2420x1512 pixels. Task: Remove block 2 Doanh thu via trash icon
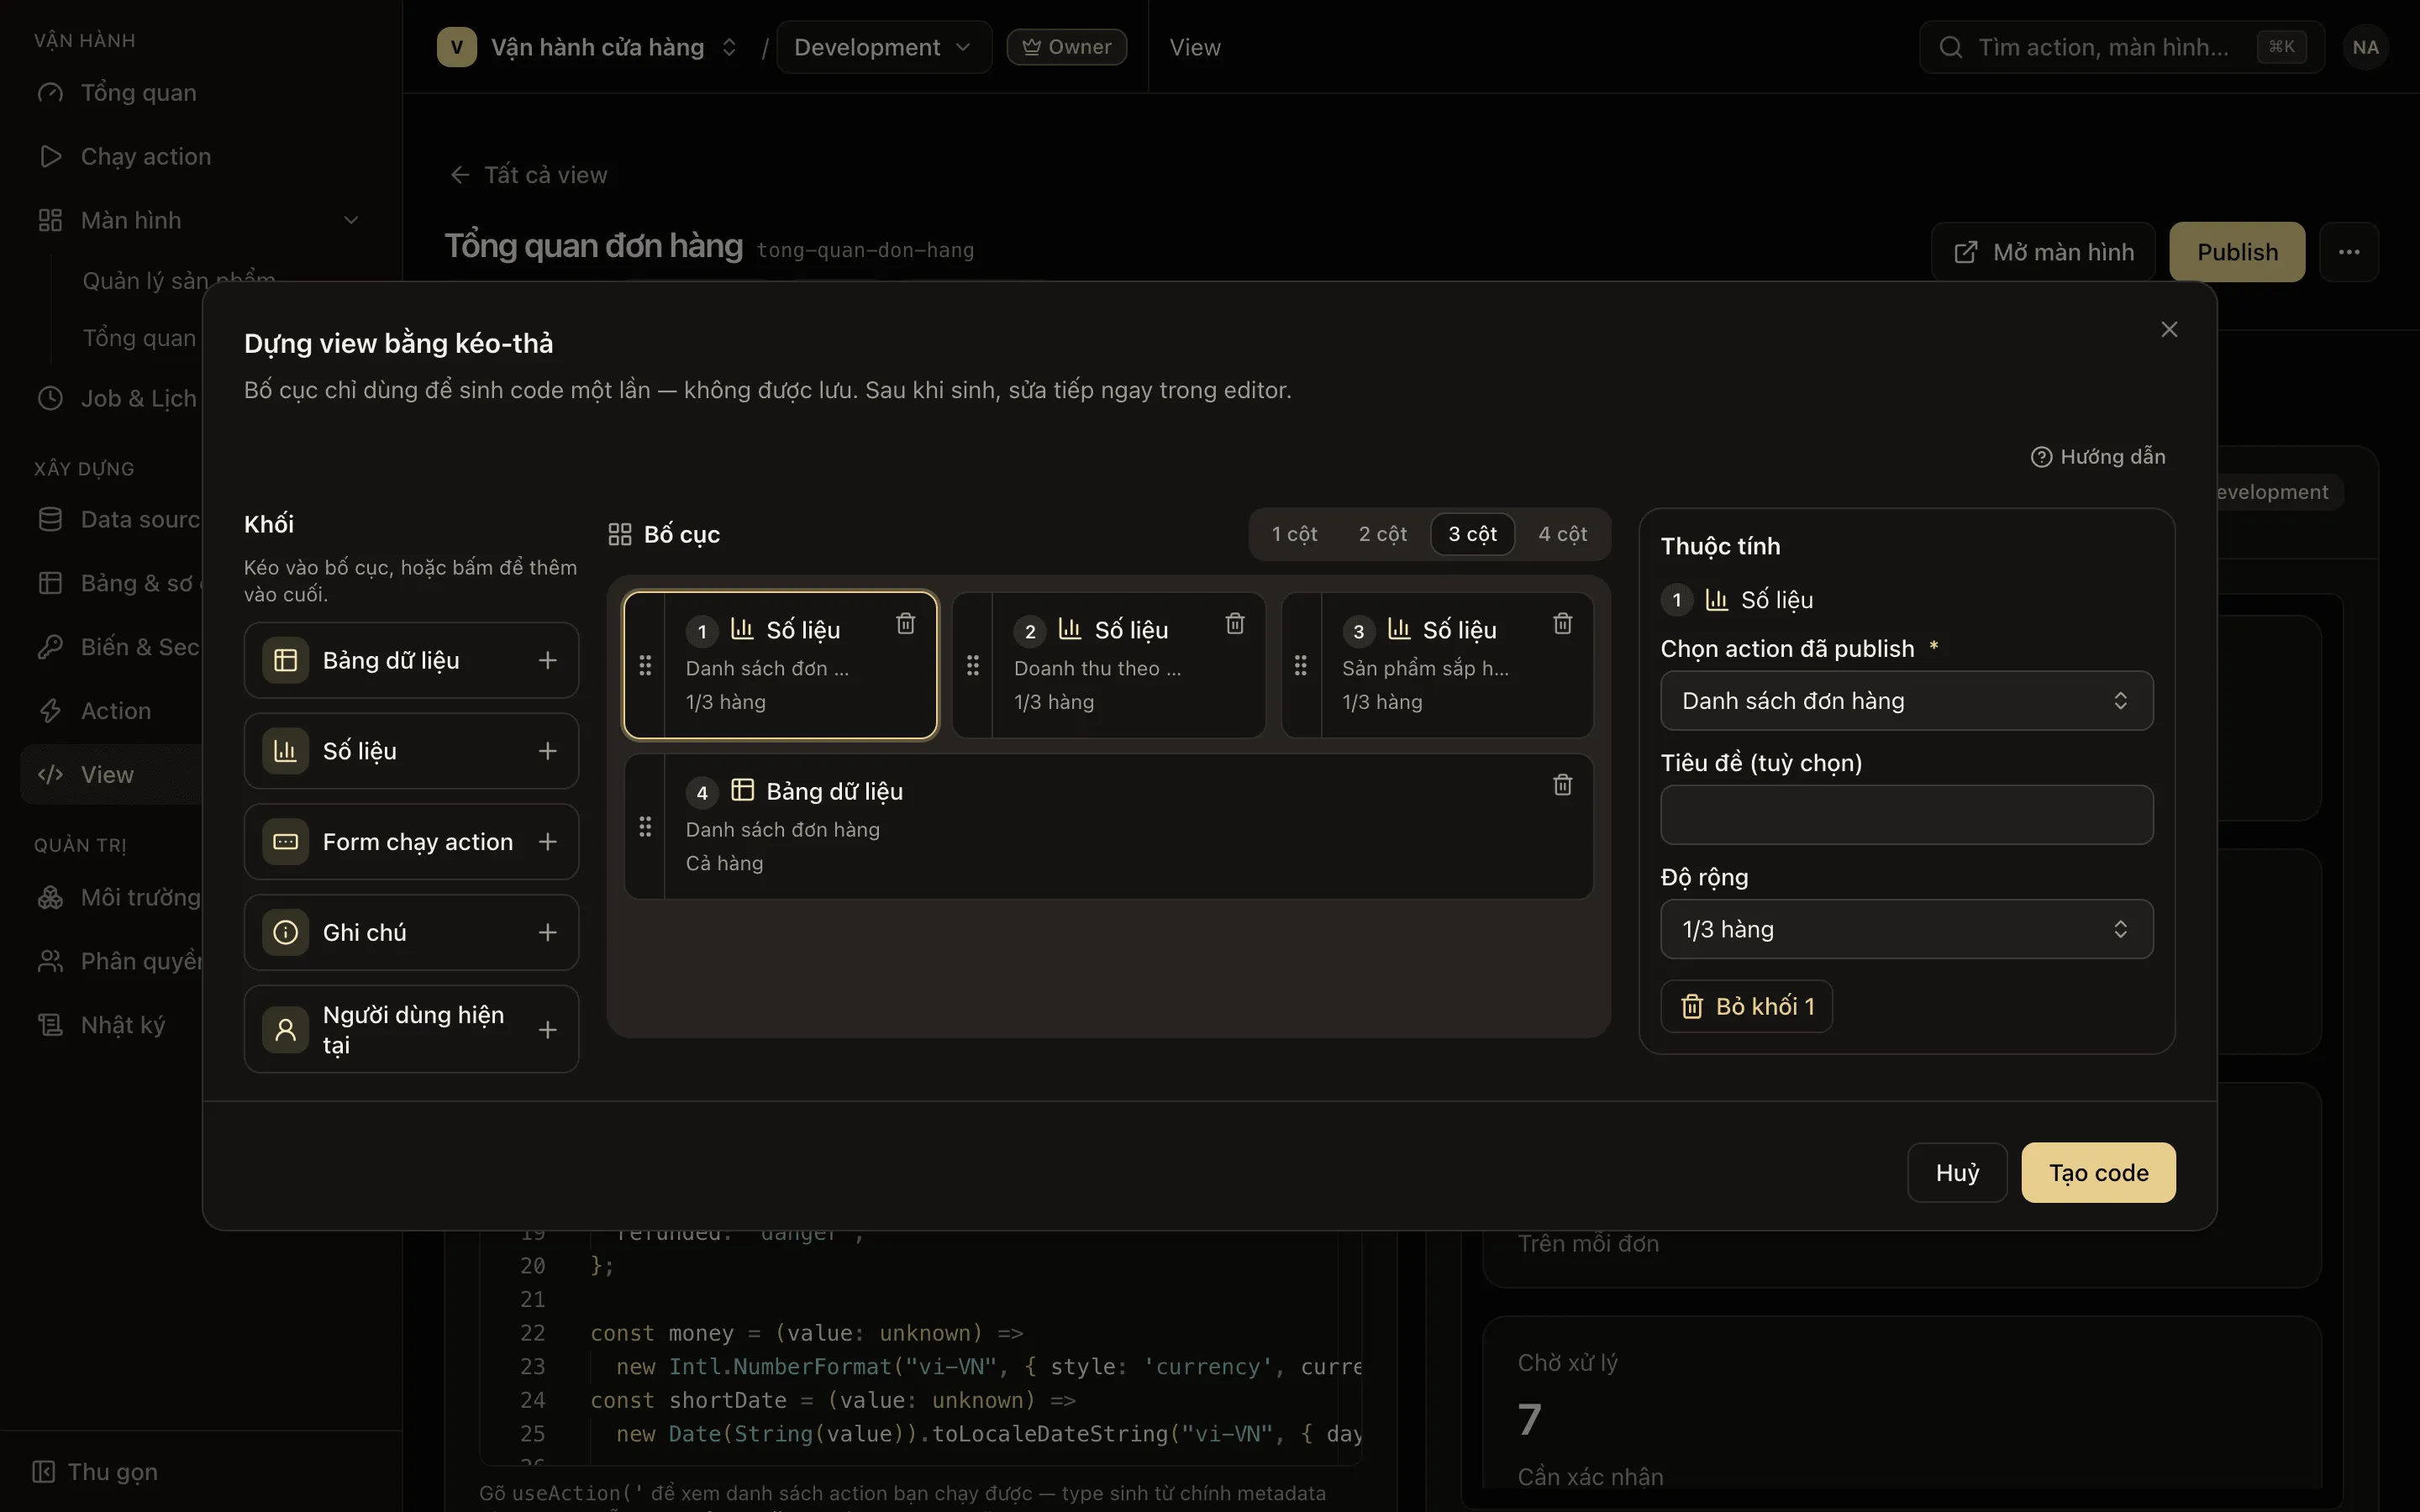(x=1235, y=624)
